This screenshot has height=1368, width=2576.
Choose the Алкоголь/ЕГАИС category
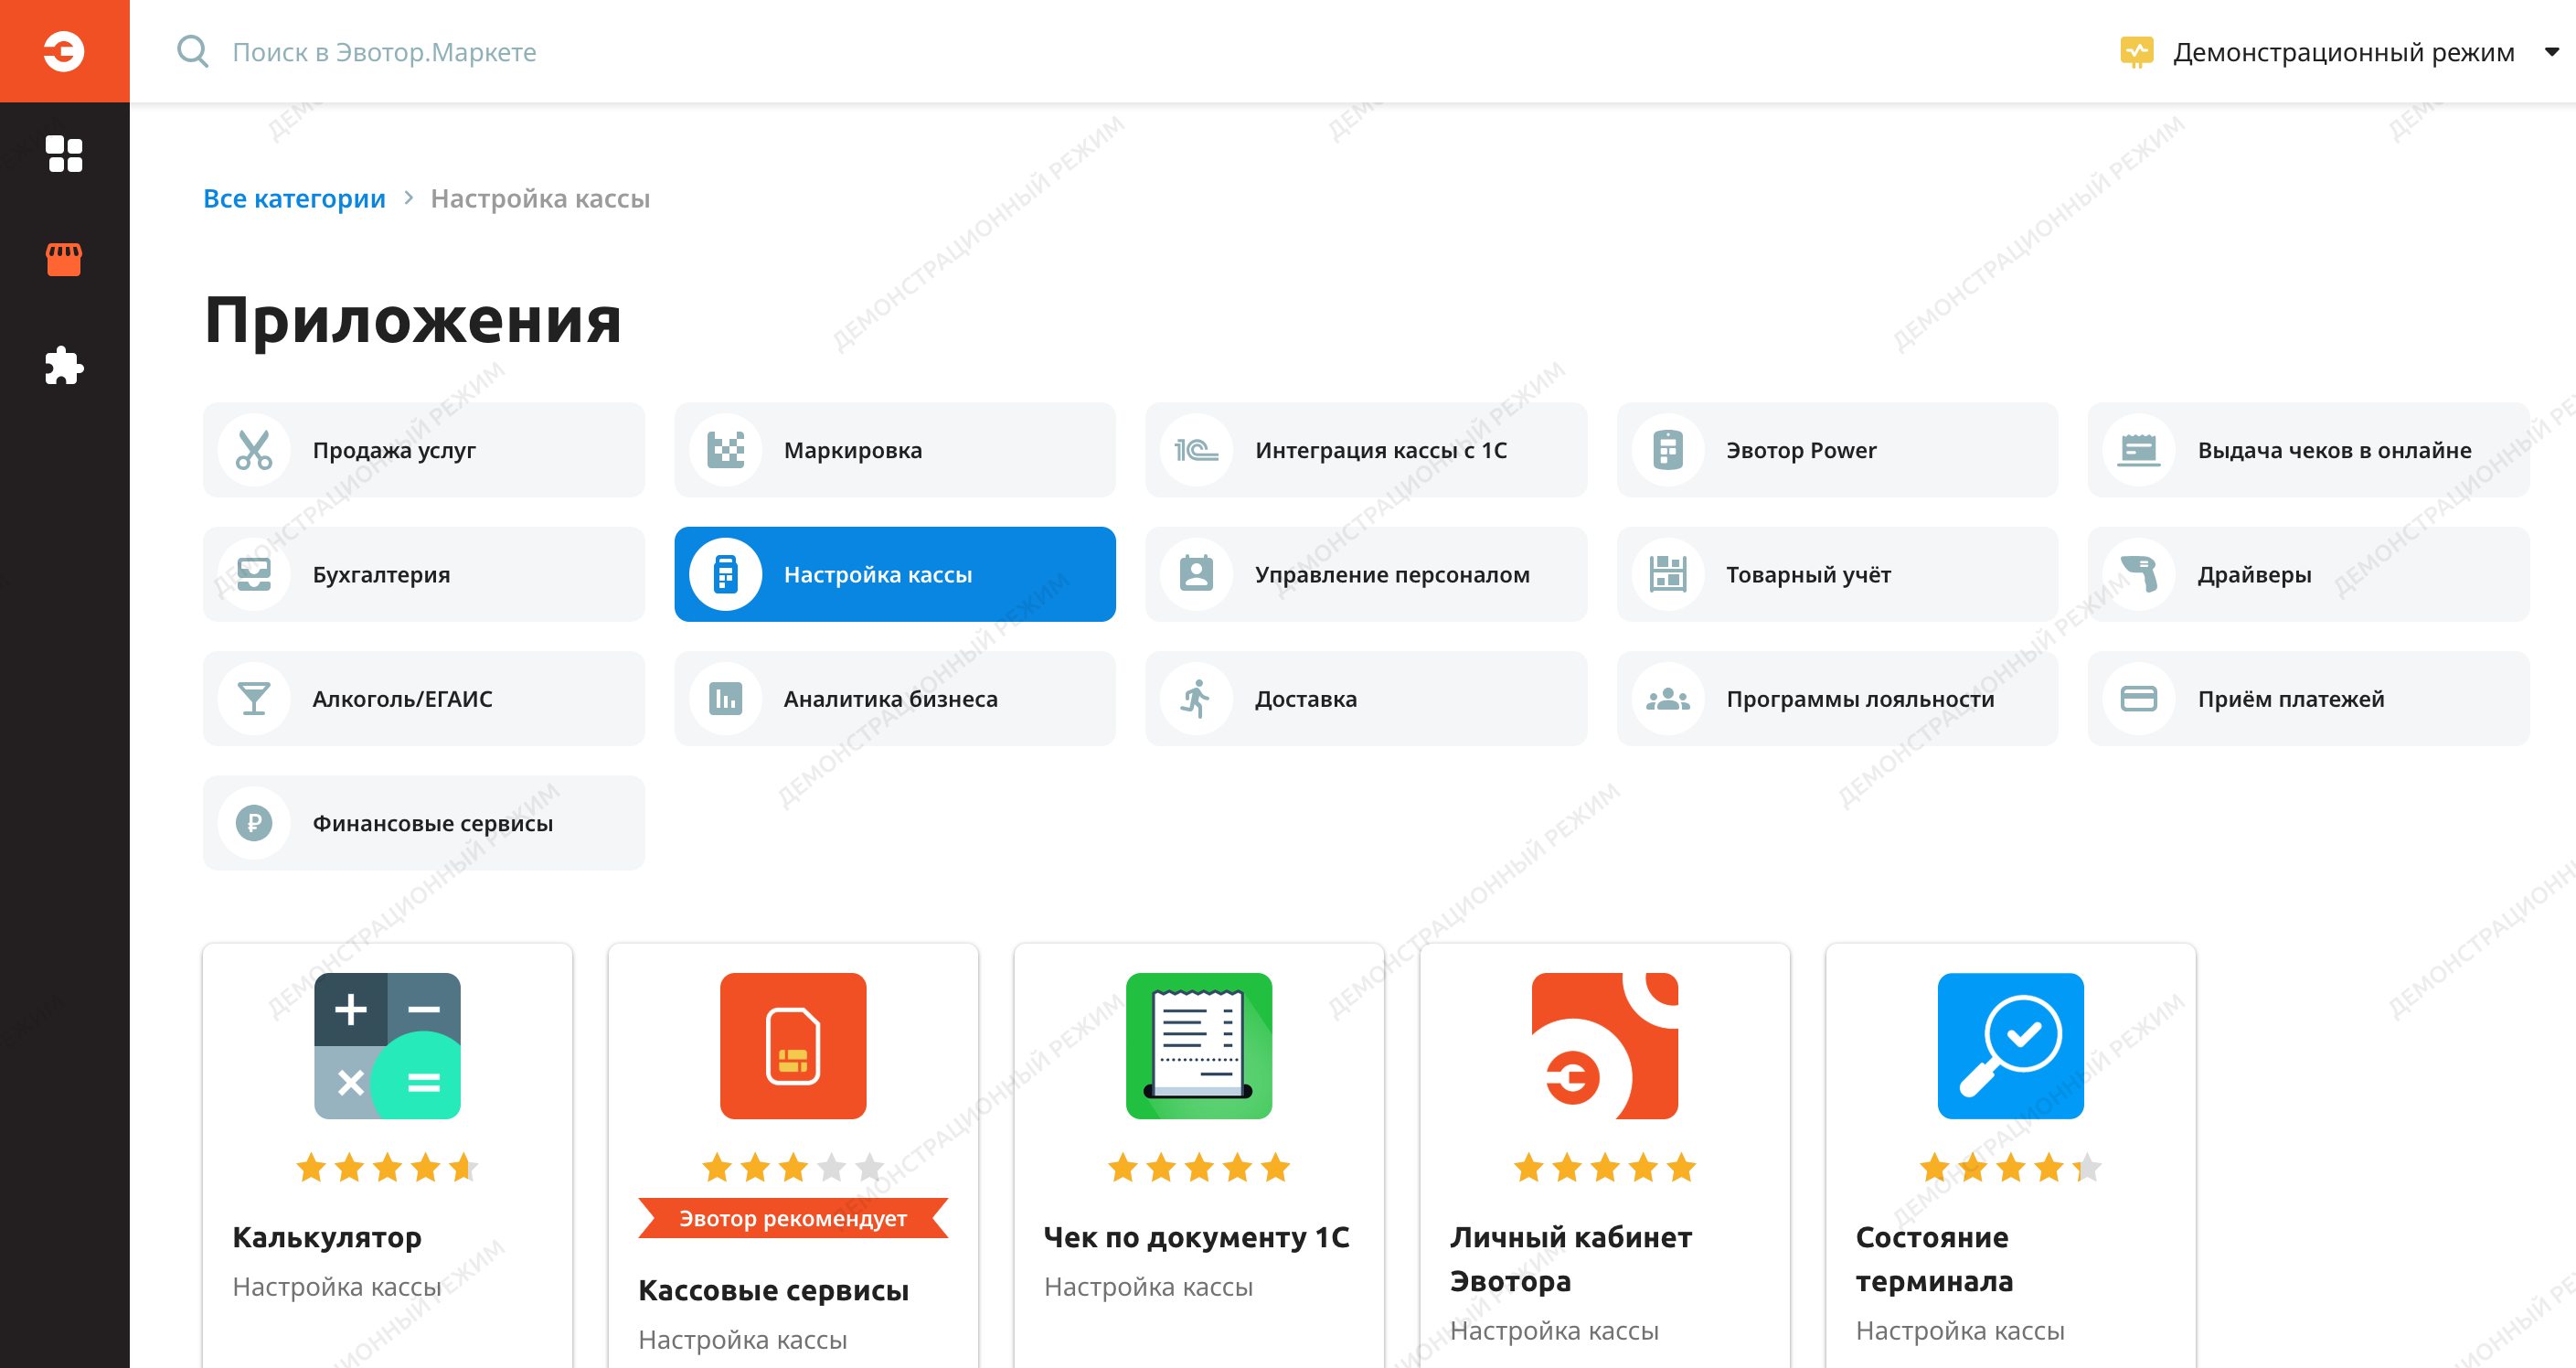423,698
